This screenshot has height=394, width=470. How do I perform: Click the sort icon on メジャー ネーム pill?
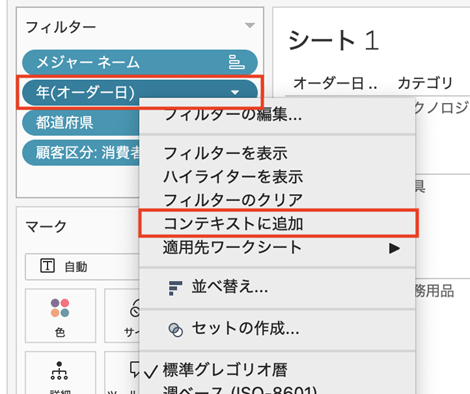(236, 62)
